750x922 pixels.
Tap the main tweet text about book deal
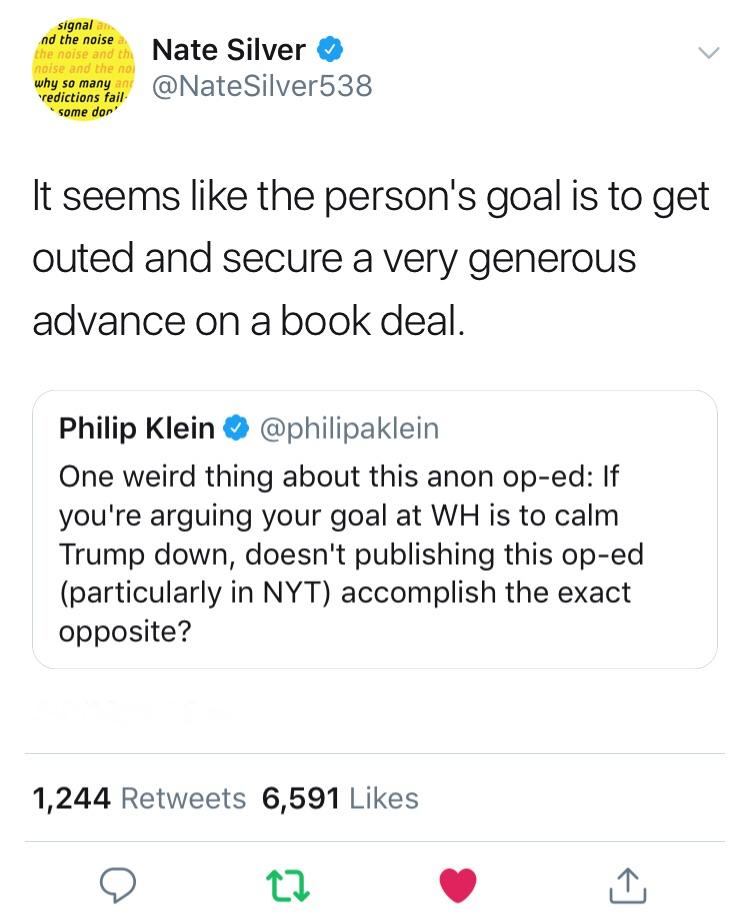[x=370, y=258]
